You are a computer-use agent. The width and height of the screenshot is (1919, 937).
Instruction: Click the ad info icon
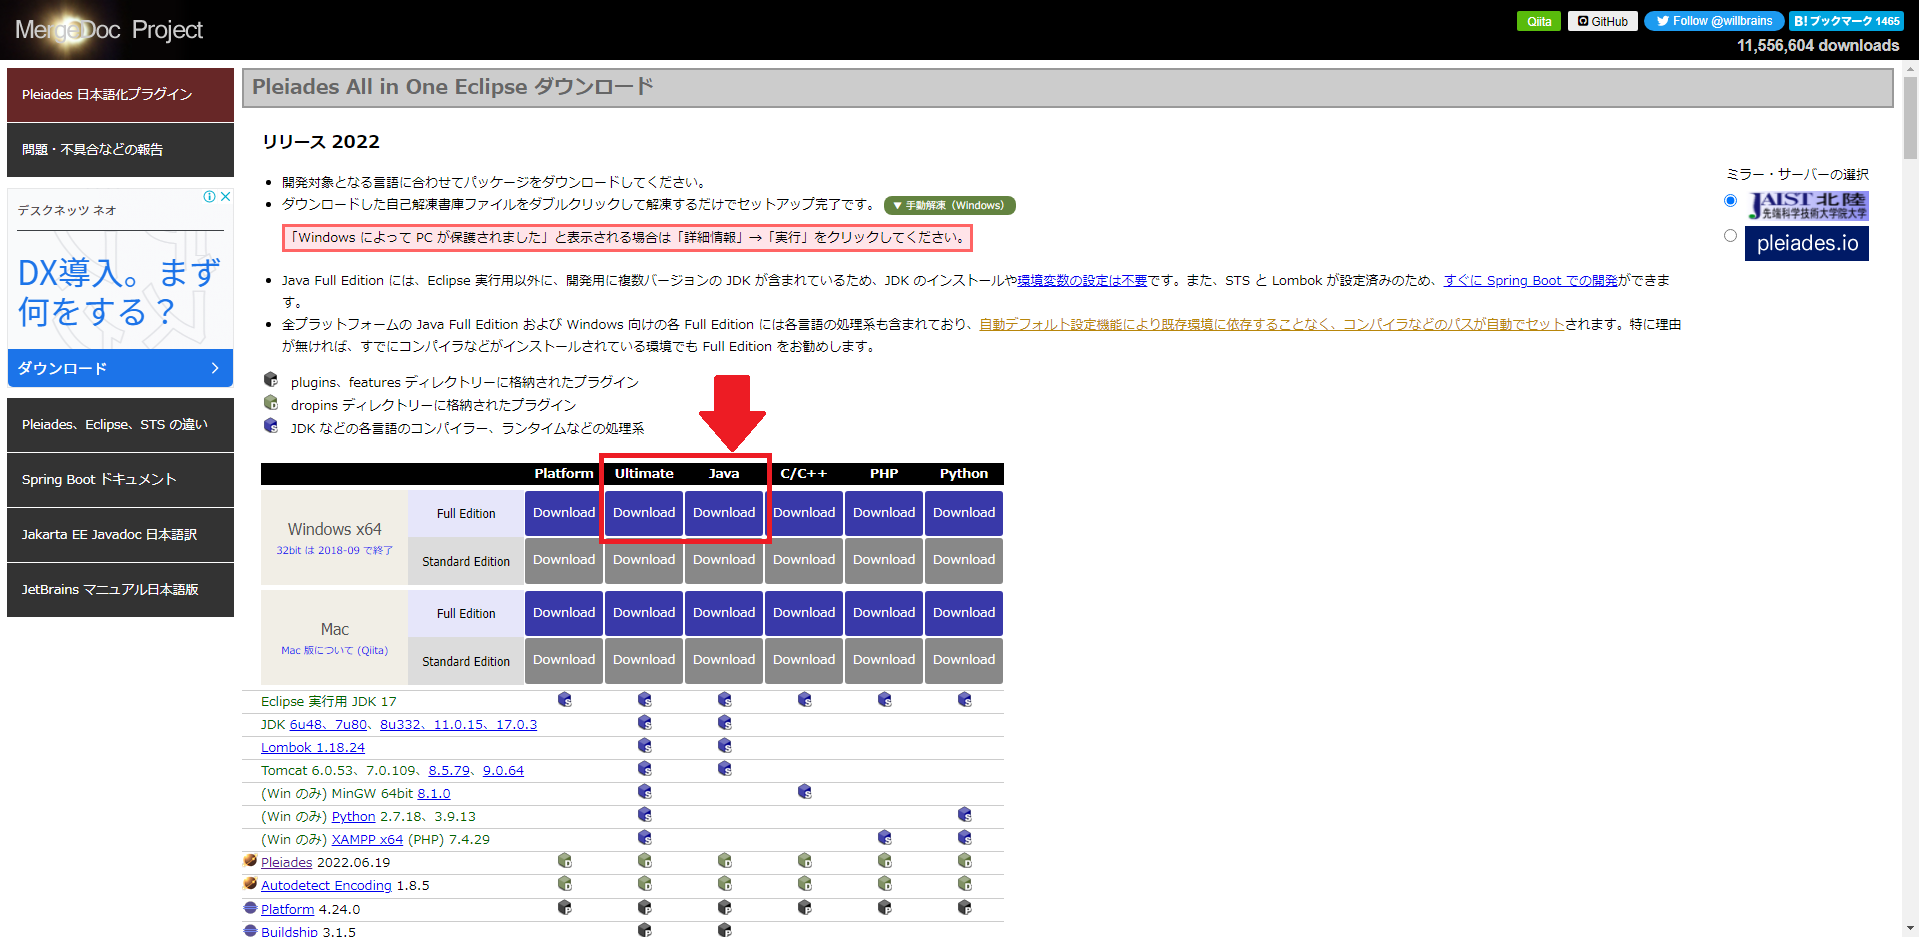[210, 197]
